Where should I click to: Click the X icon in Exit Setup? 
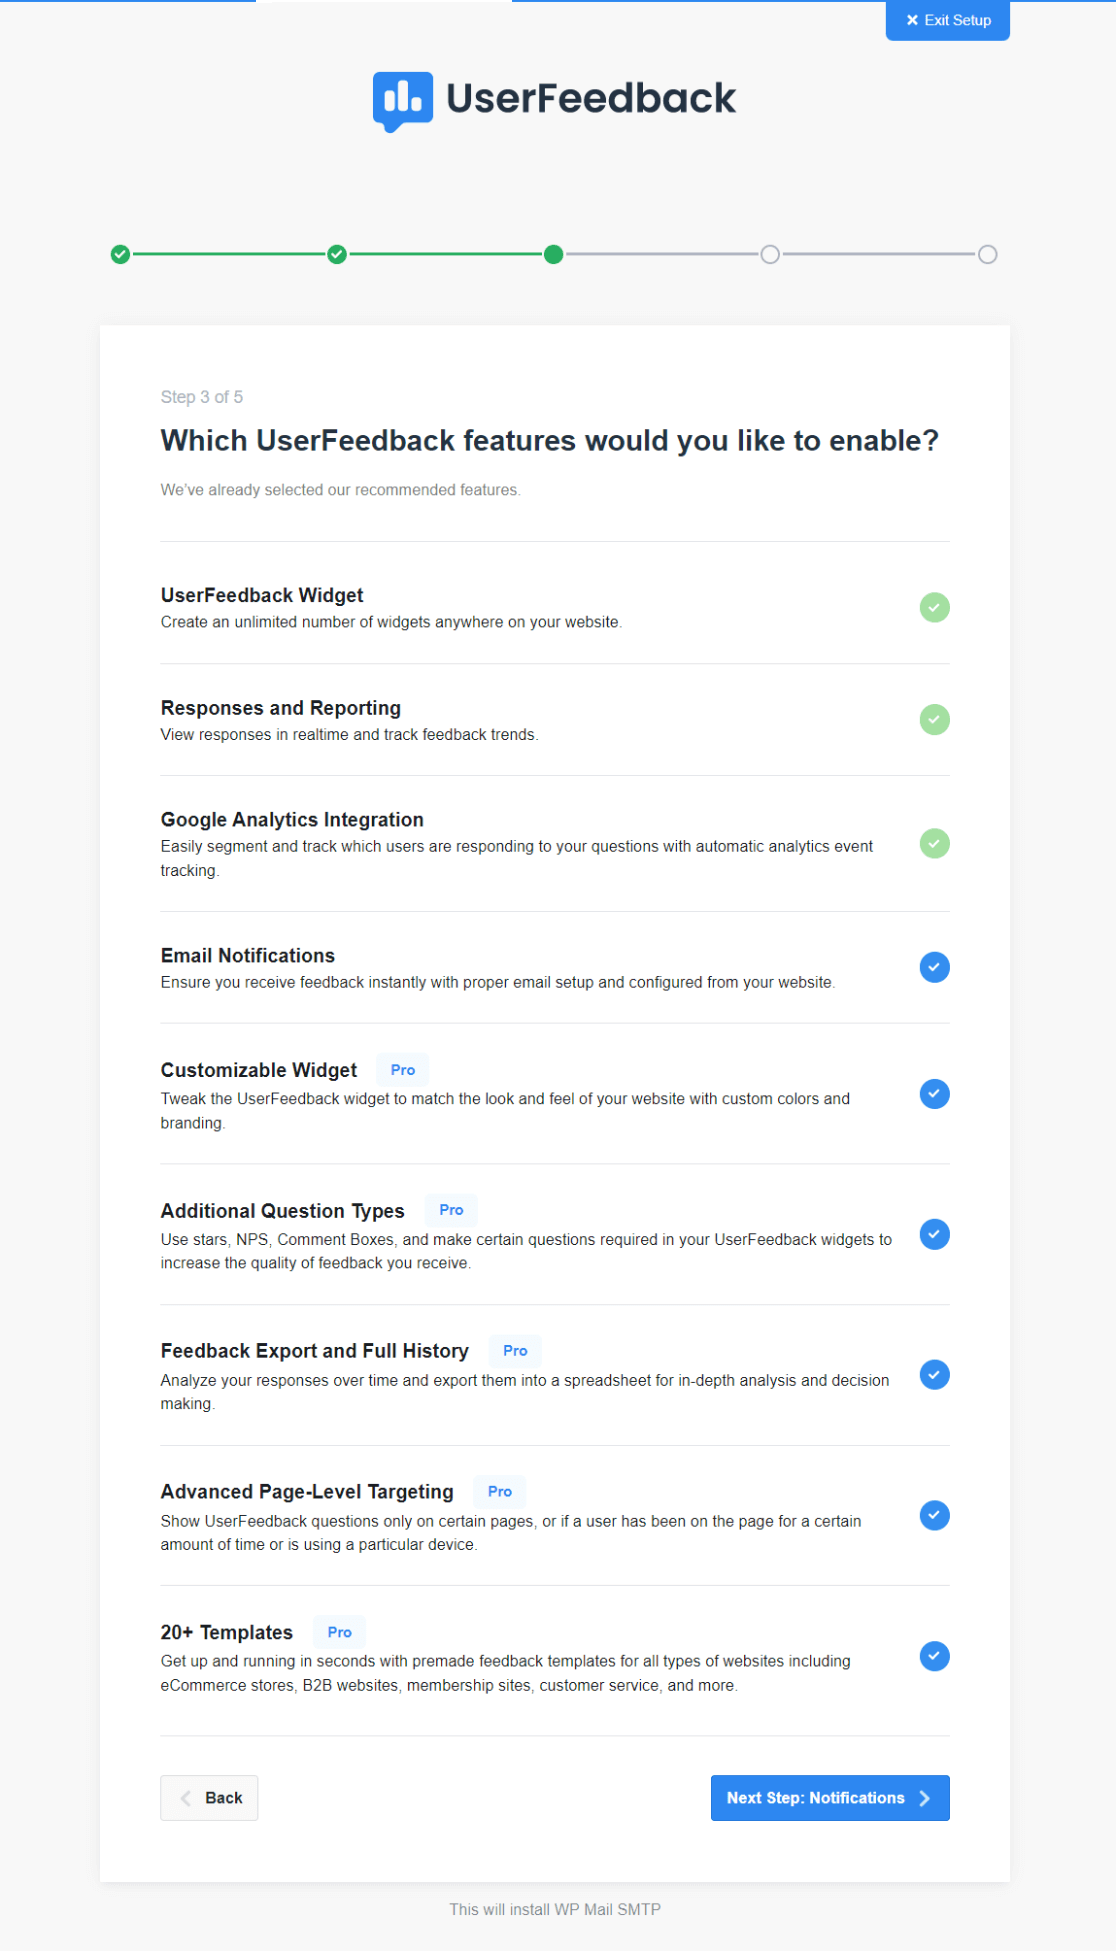point(912,20)
